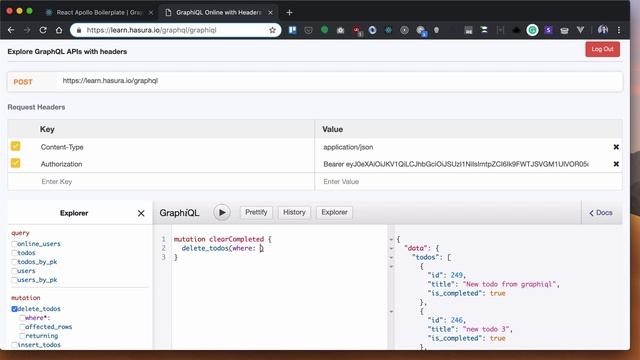The width and height of the screenshot is (640, 360).
Task: Click the POST method label
Action: (23, 82)
